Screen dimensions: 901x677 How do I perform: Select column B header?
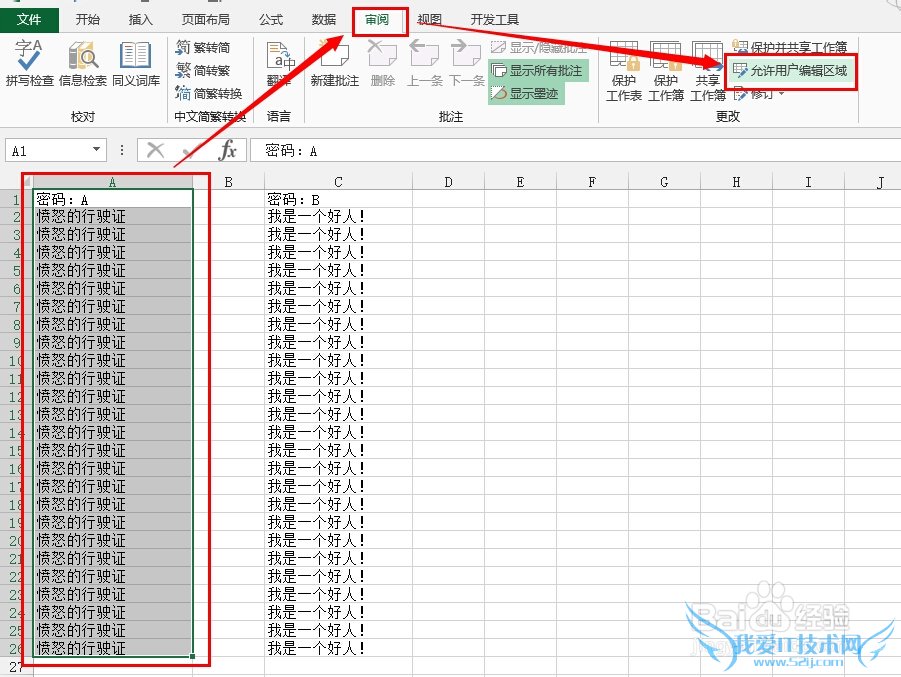[x=228, y=182]
